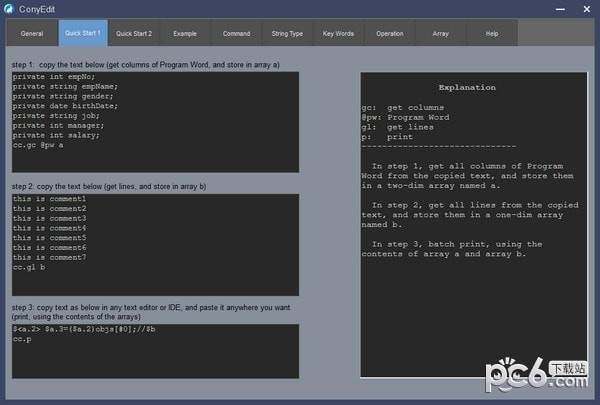View the Key Words tab
The image size is (600, 405).
pyautogui.click(x=338, y=33)
